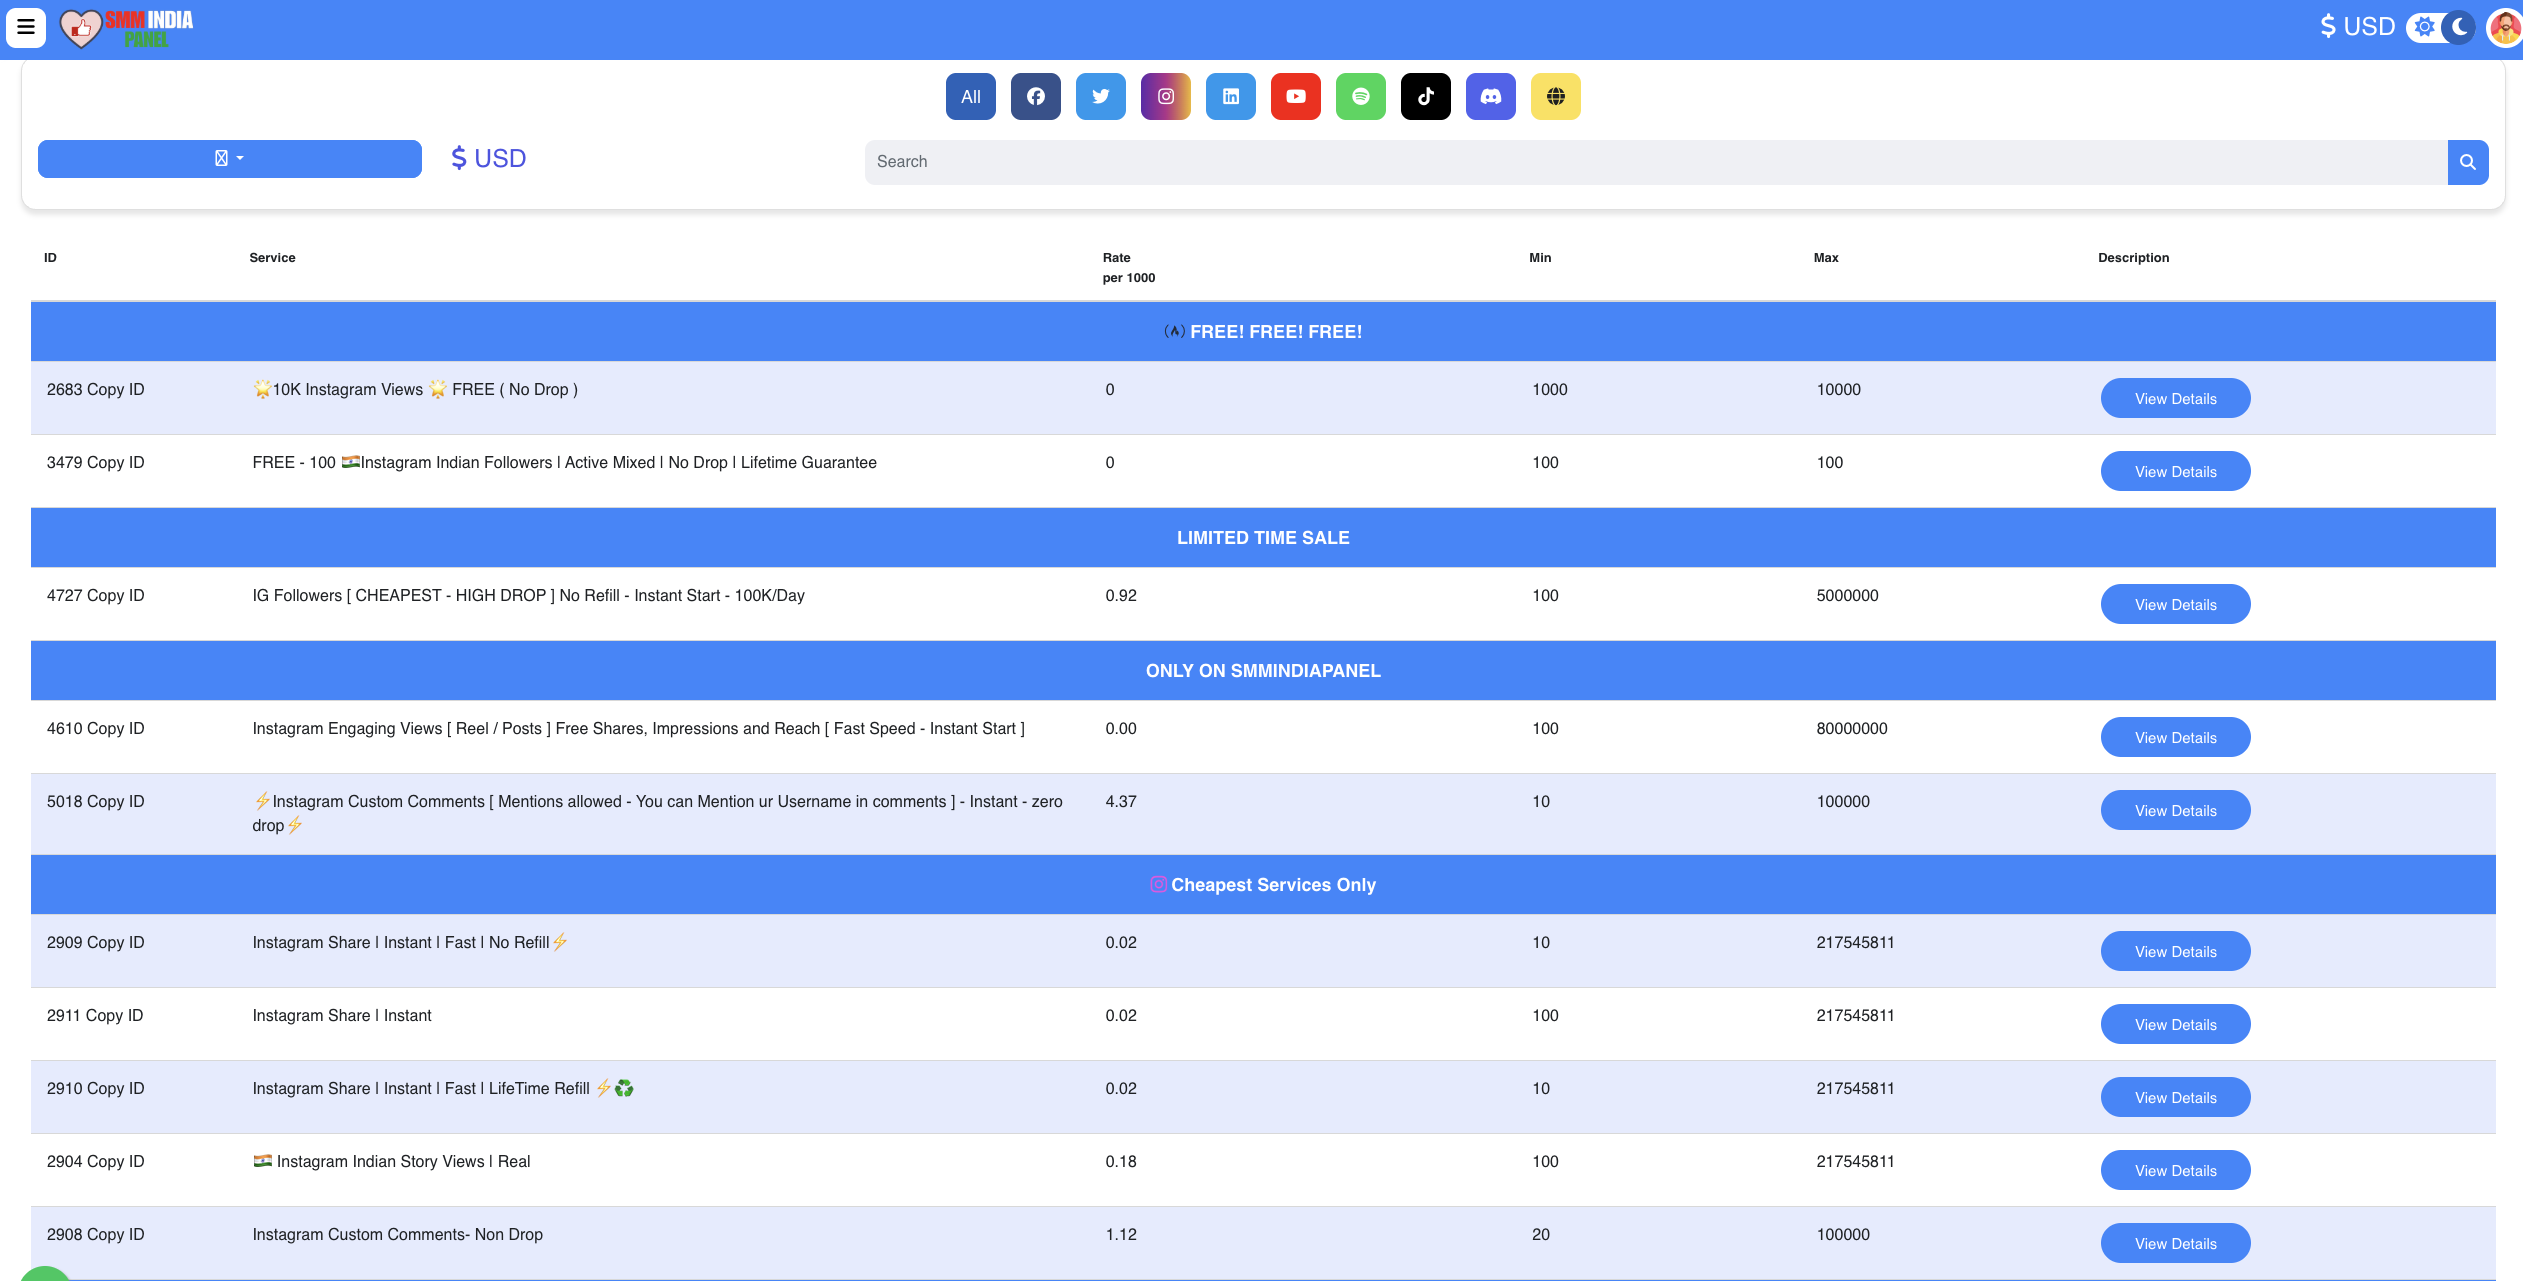Open the USD currency selector beside filter
Viewport: 2523px width, 1281px height.
point(488,159)
